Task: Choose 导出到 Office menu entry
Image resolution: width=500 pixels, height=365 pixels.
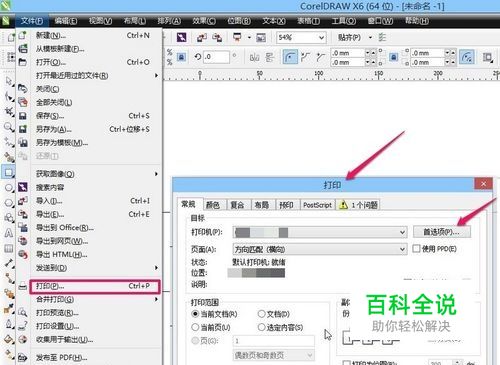Action: (90, 228)
